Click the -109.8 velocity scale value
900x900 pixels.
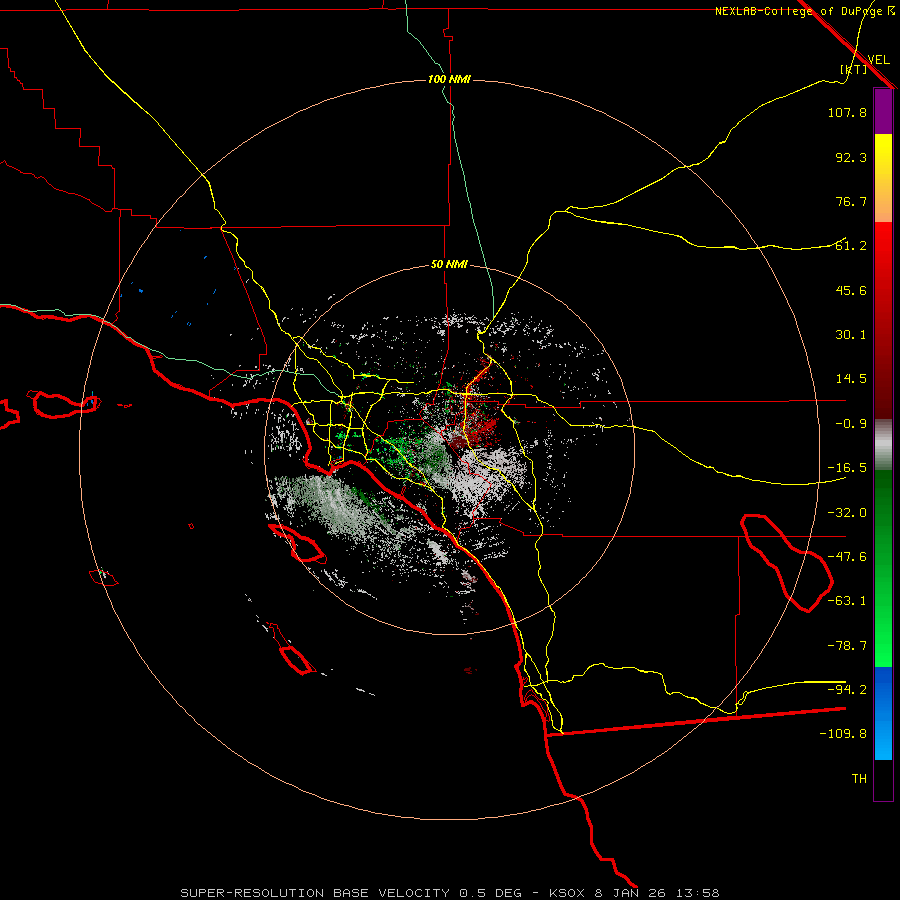point(843,734)
